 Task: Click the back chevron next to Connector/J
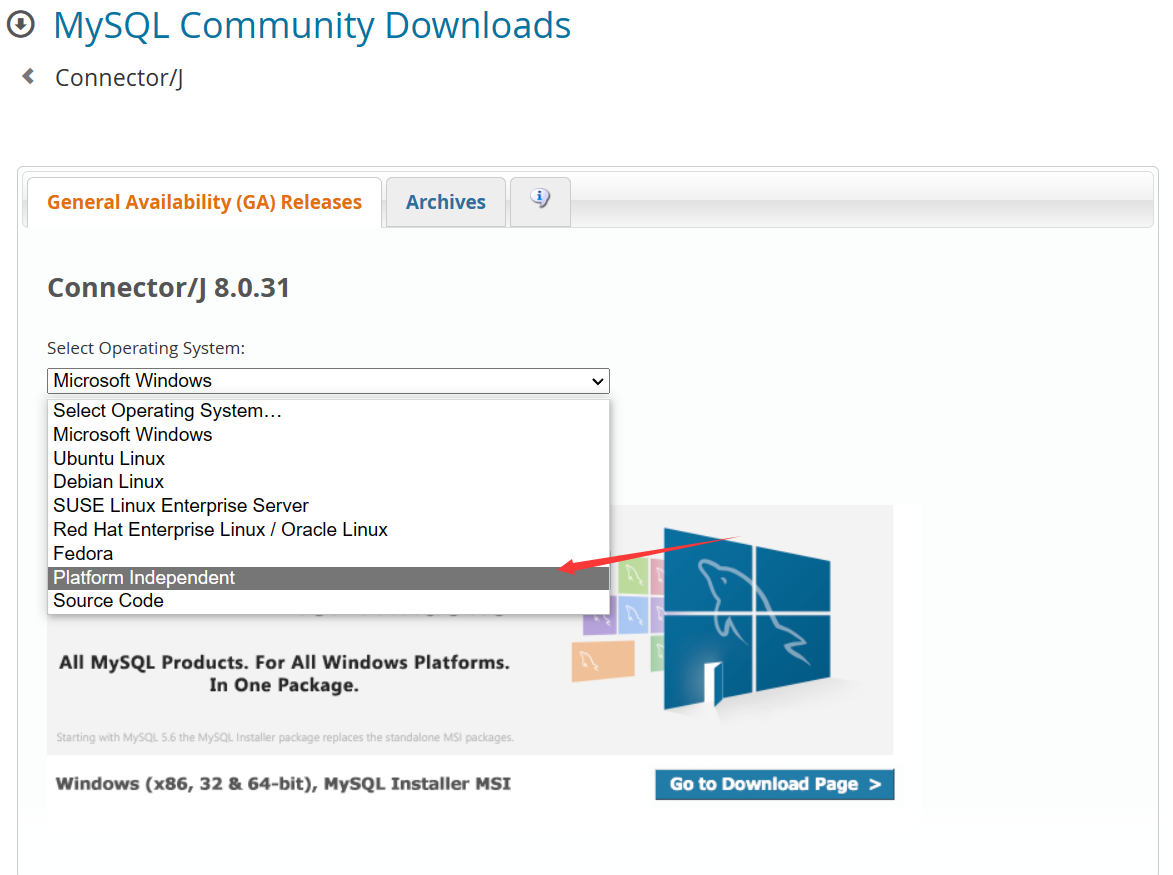28,76
